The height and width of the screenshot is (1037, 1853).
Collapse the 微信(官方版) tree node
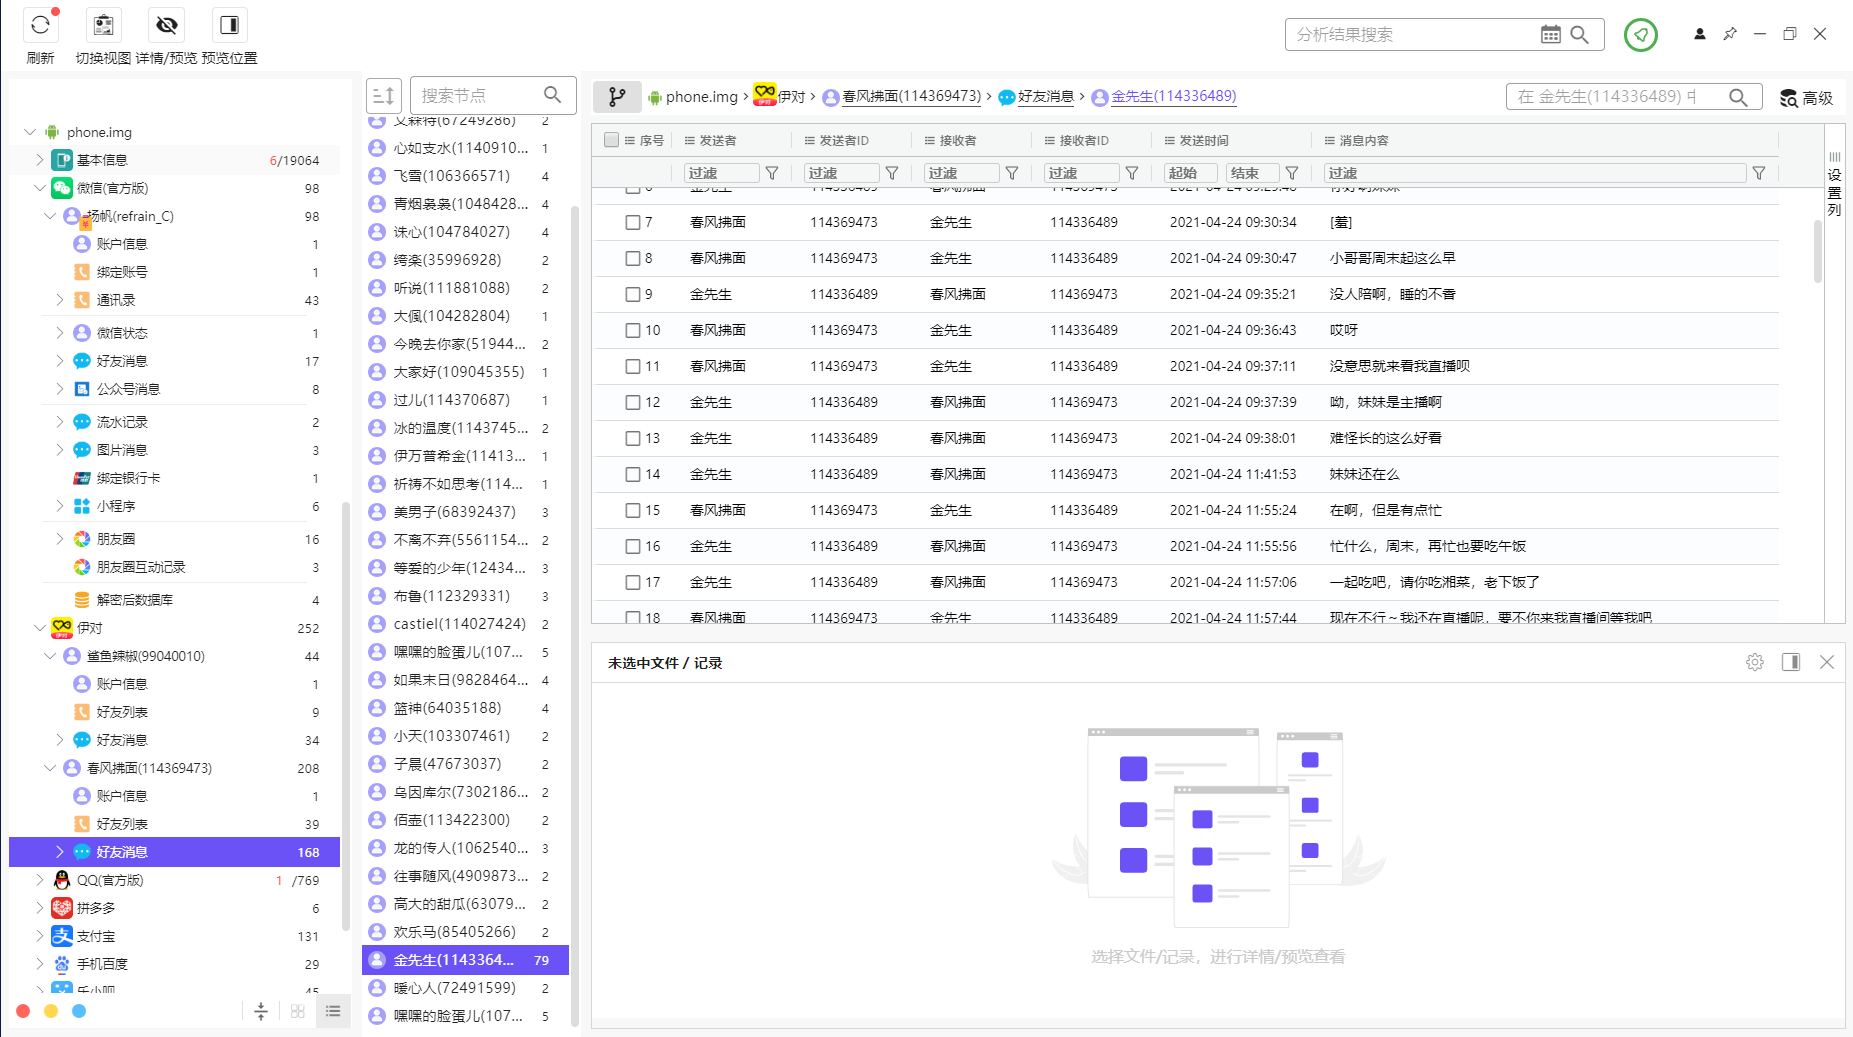coord(39,188)
